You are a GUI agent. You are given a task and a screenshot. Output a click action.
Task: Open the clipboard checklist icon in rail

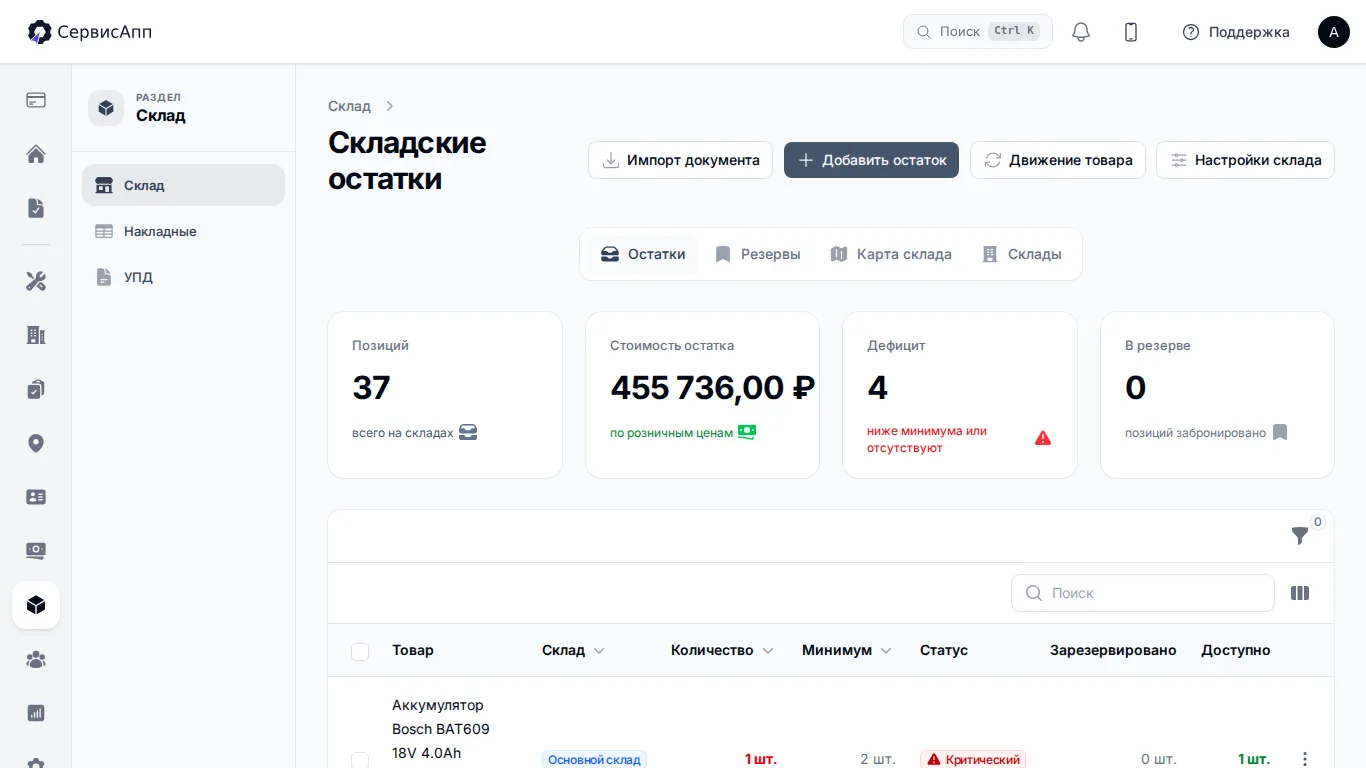(36, 389)
